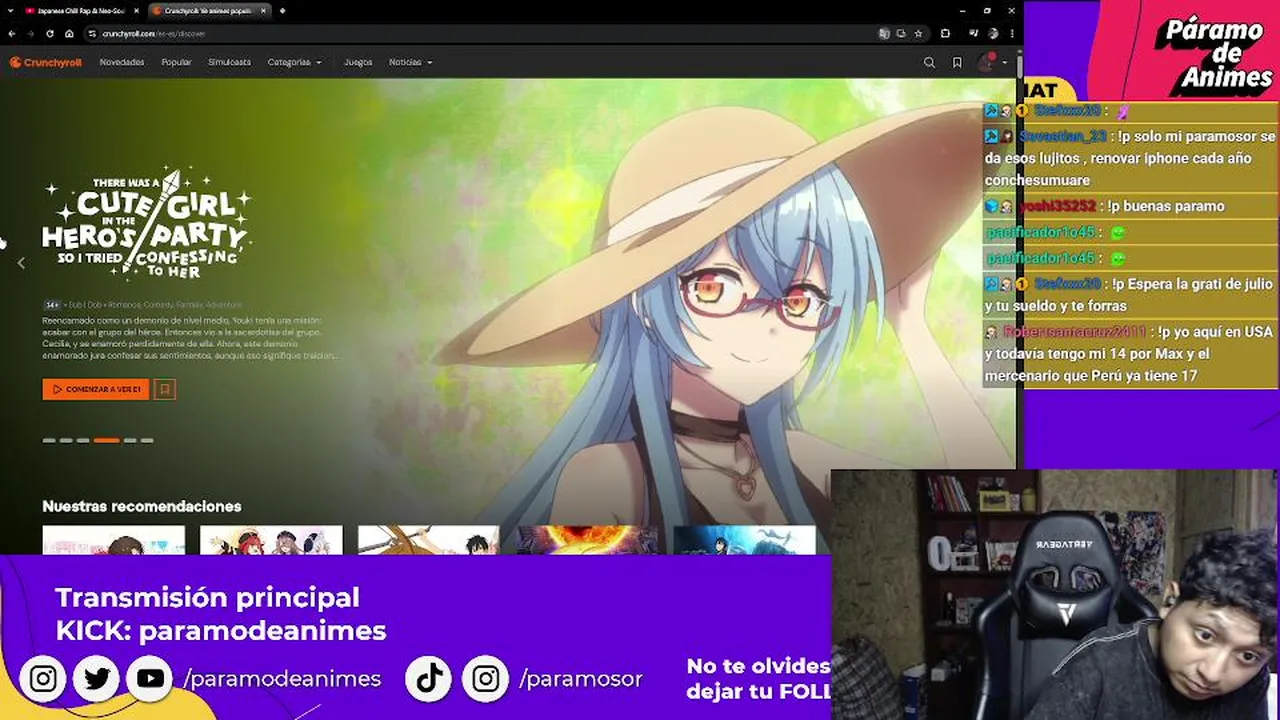Screen dimensions: 1280x720
Task: Open the browser extensions icon
Action: point(946,33)
